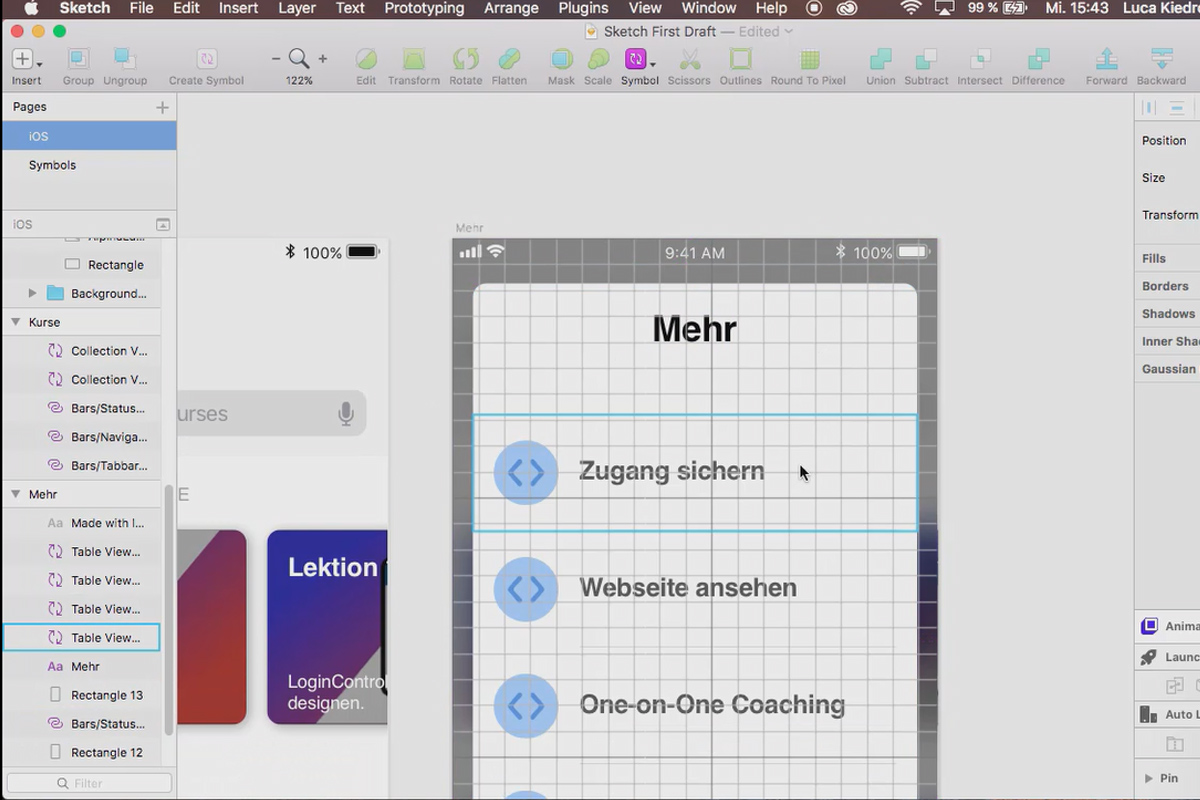Click the Group toolbar icon
This screenshot has height=800, width=1200.
[78, 59]
